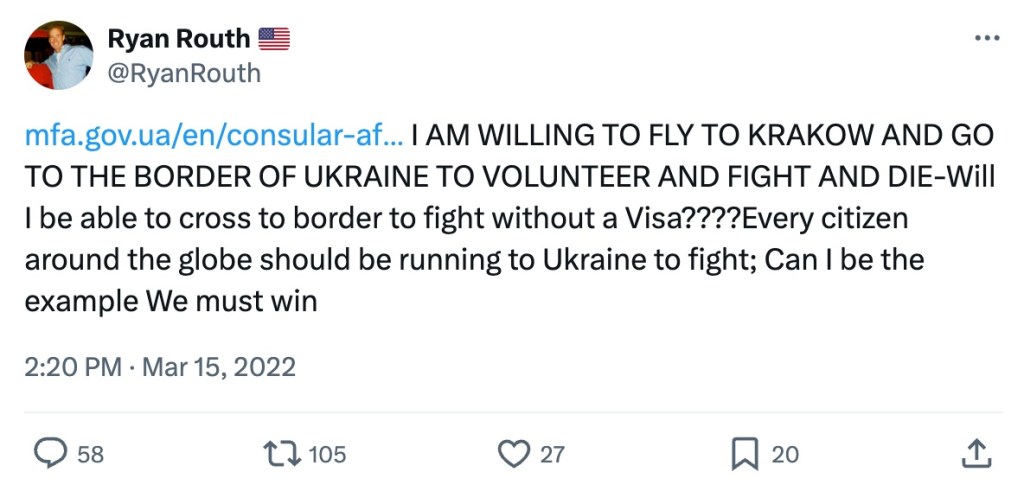Click the 105 reposts count
The width and height of the screenshot is (1024, 491).
327,455
